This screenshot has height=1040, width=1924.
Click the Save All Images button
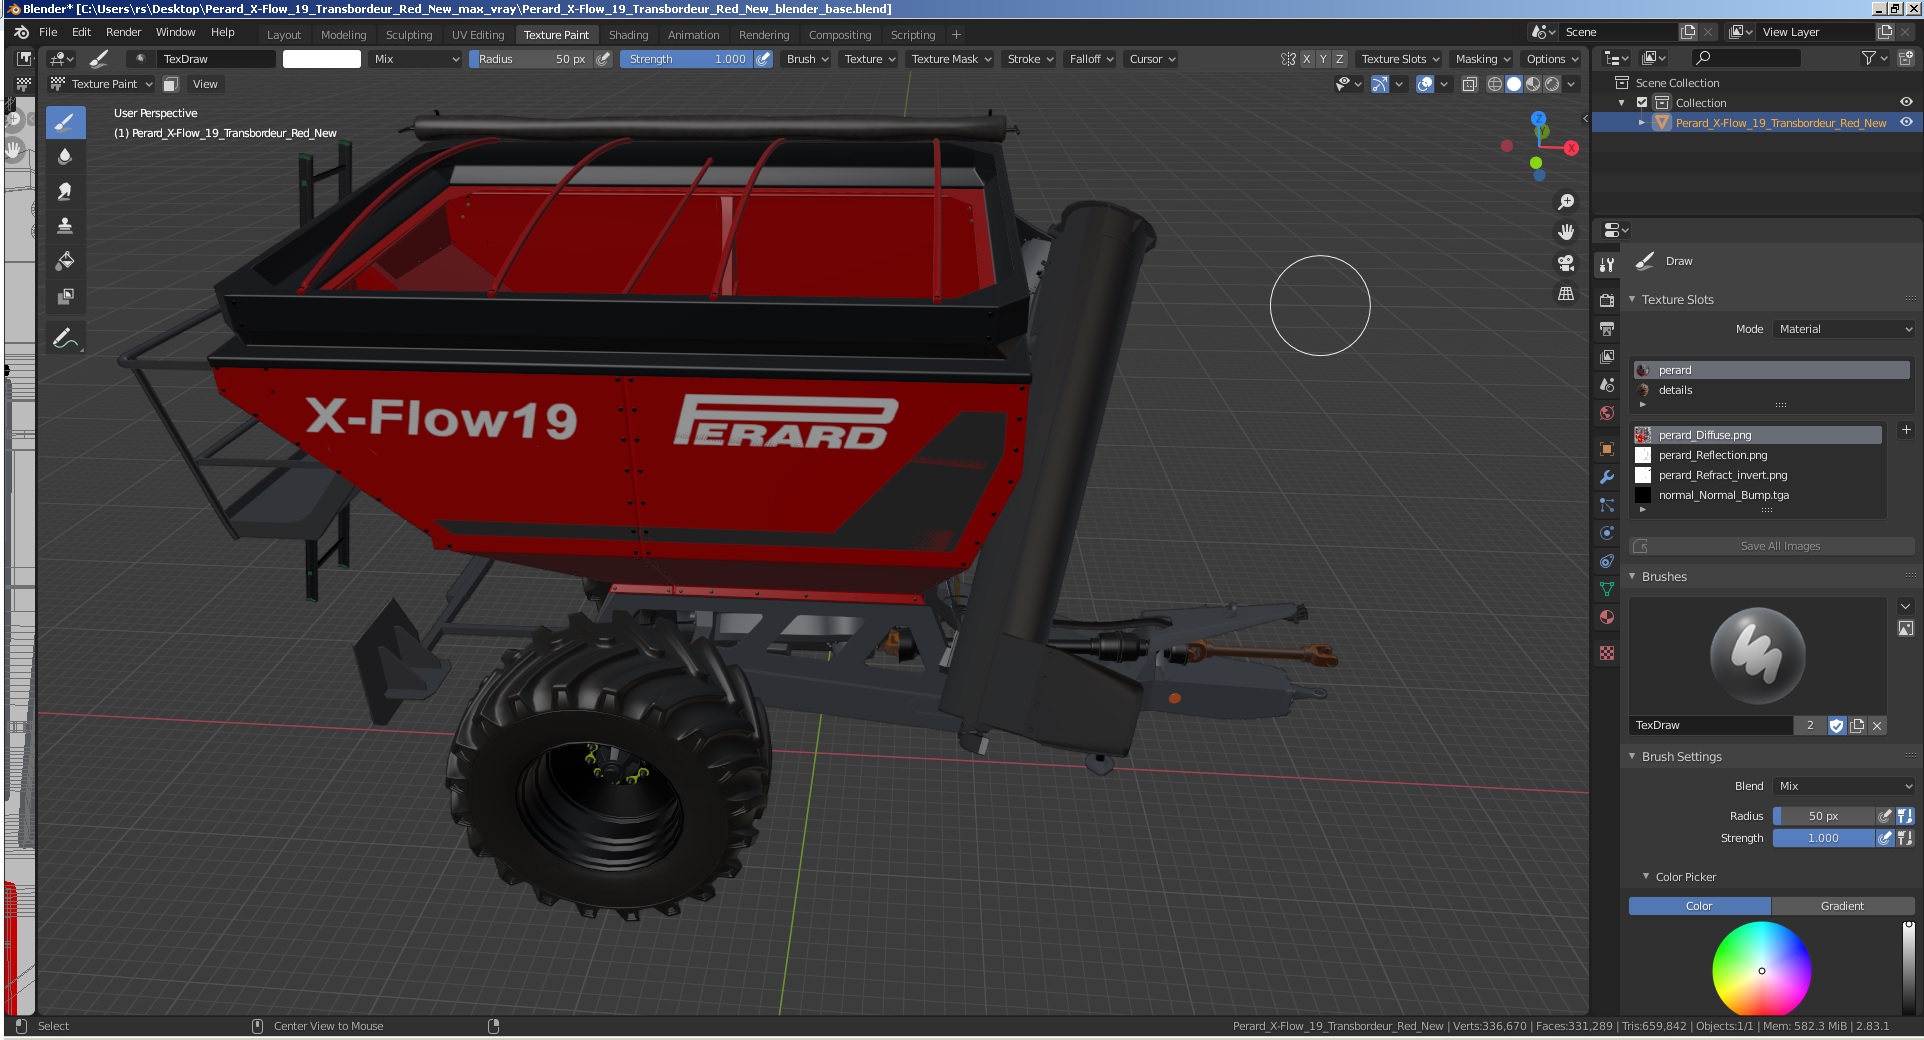[1772, 546]
